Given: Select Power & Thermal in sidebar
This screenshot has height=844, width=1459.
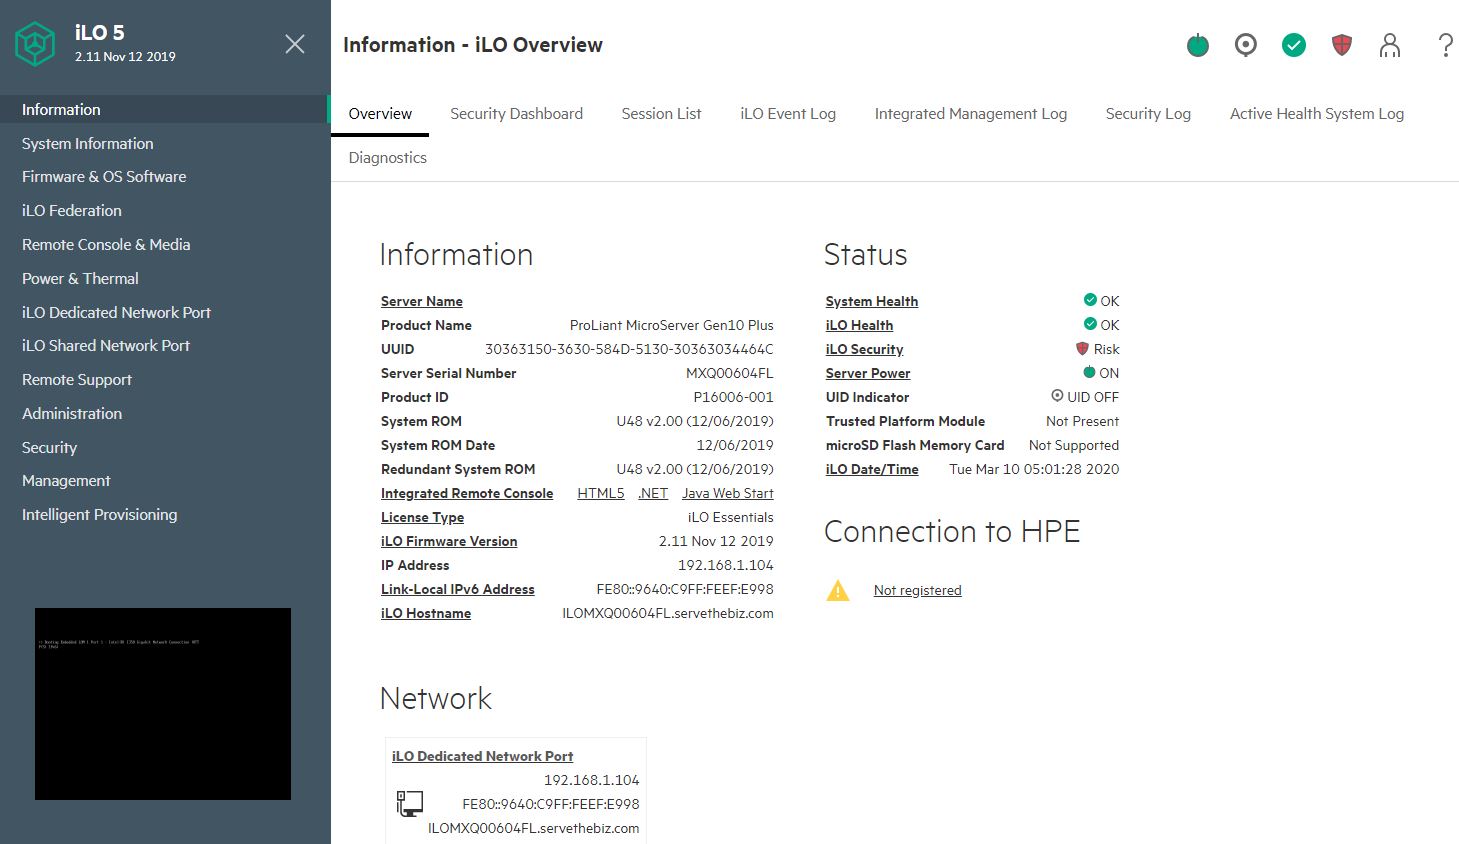Looking at the screenshot, I should [80, 279].
